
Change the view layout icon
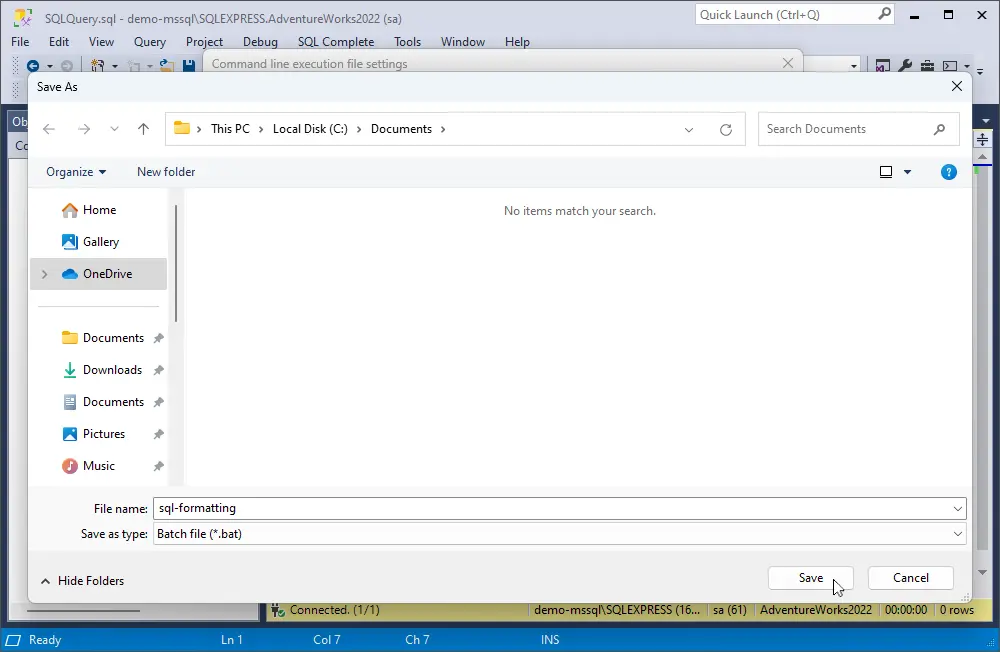(x=886, y=172)
